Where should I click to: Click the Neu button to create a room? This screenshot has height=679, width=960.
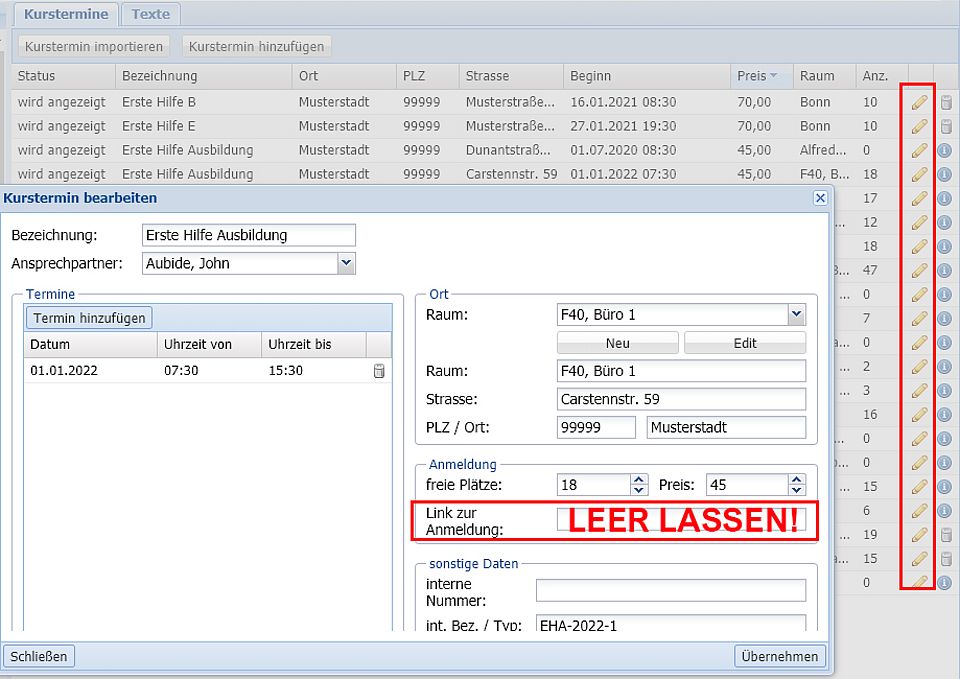point(617,343)
